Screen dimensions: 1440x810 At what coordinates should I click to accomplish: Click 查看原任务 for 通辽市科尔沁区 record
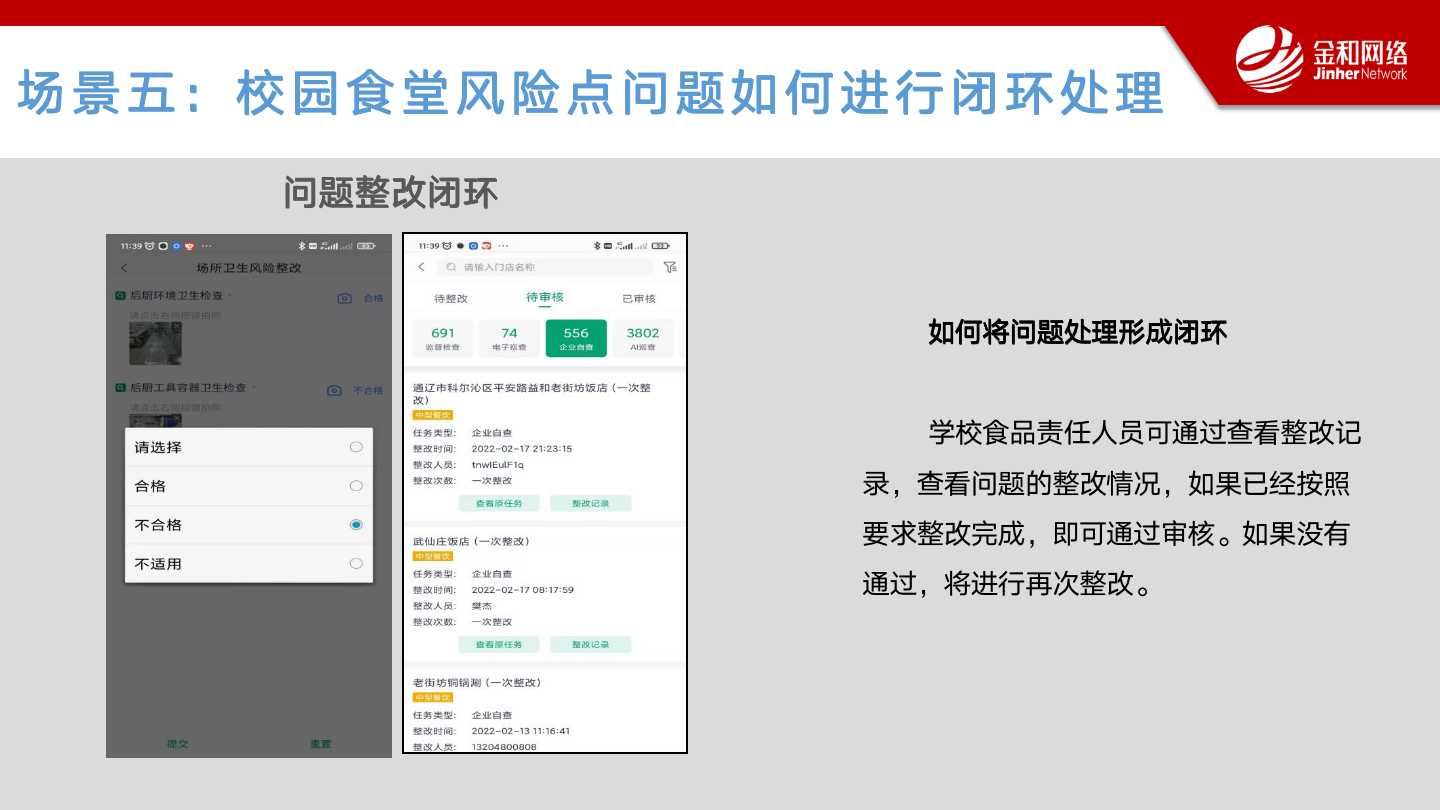[x=498, y=503]
